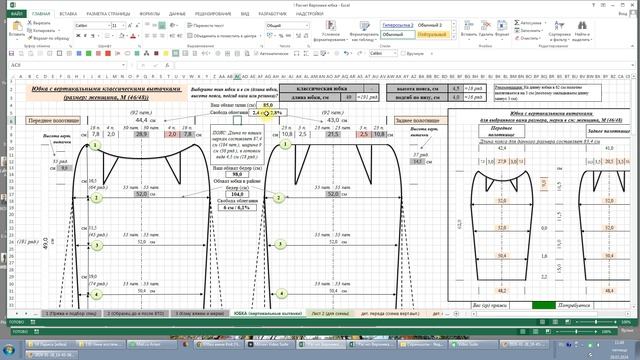This screenshot has height=360, width=640.
Task: Click the Переднее полотнище label box
Action: (x=53, y=120)
